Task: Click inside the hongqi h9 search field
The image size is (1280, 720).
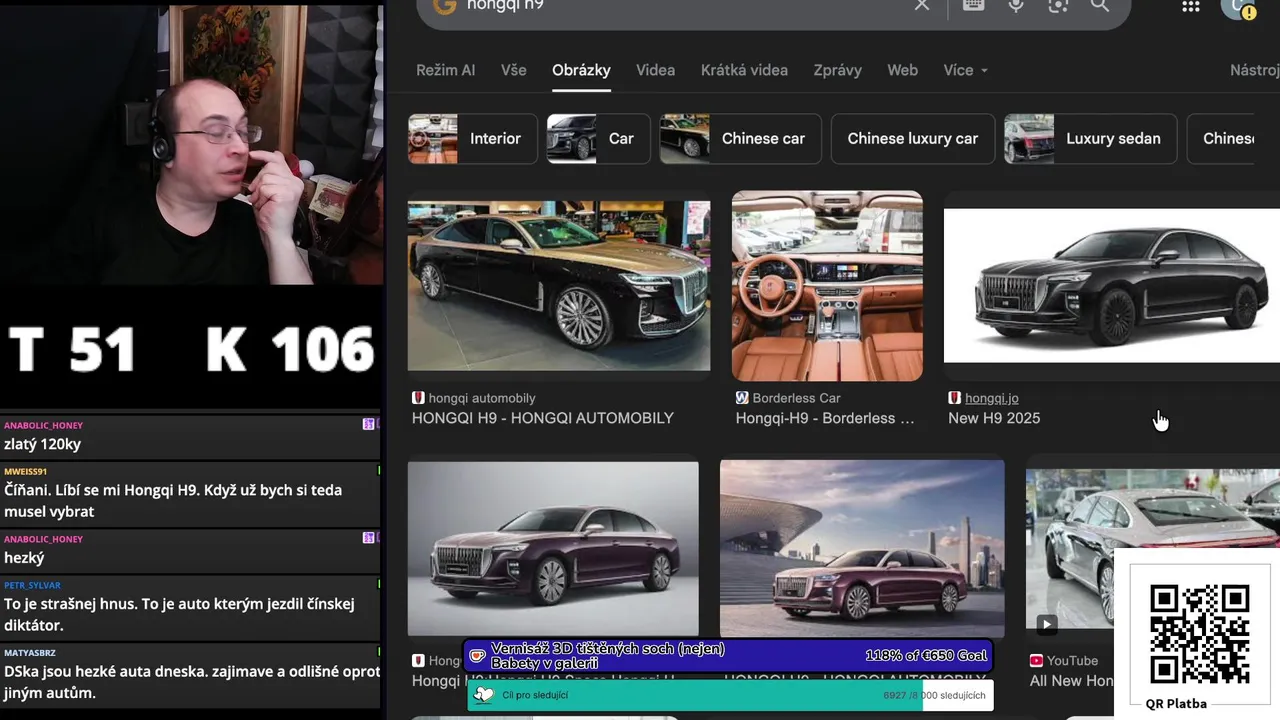Action: point(680,5)
